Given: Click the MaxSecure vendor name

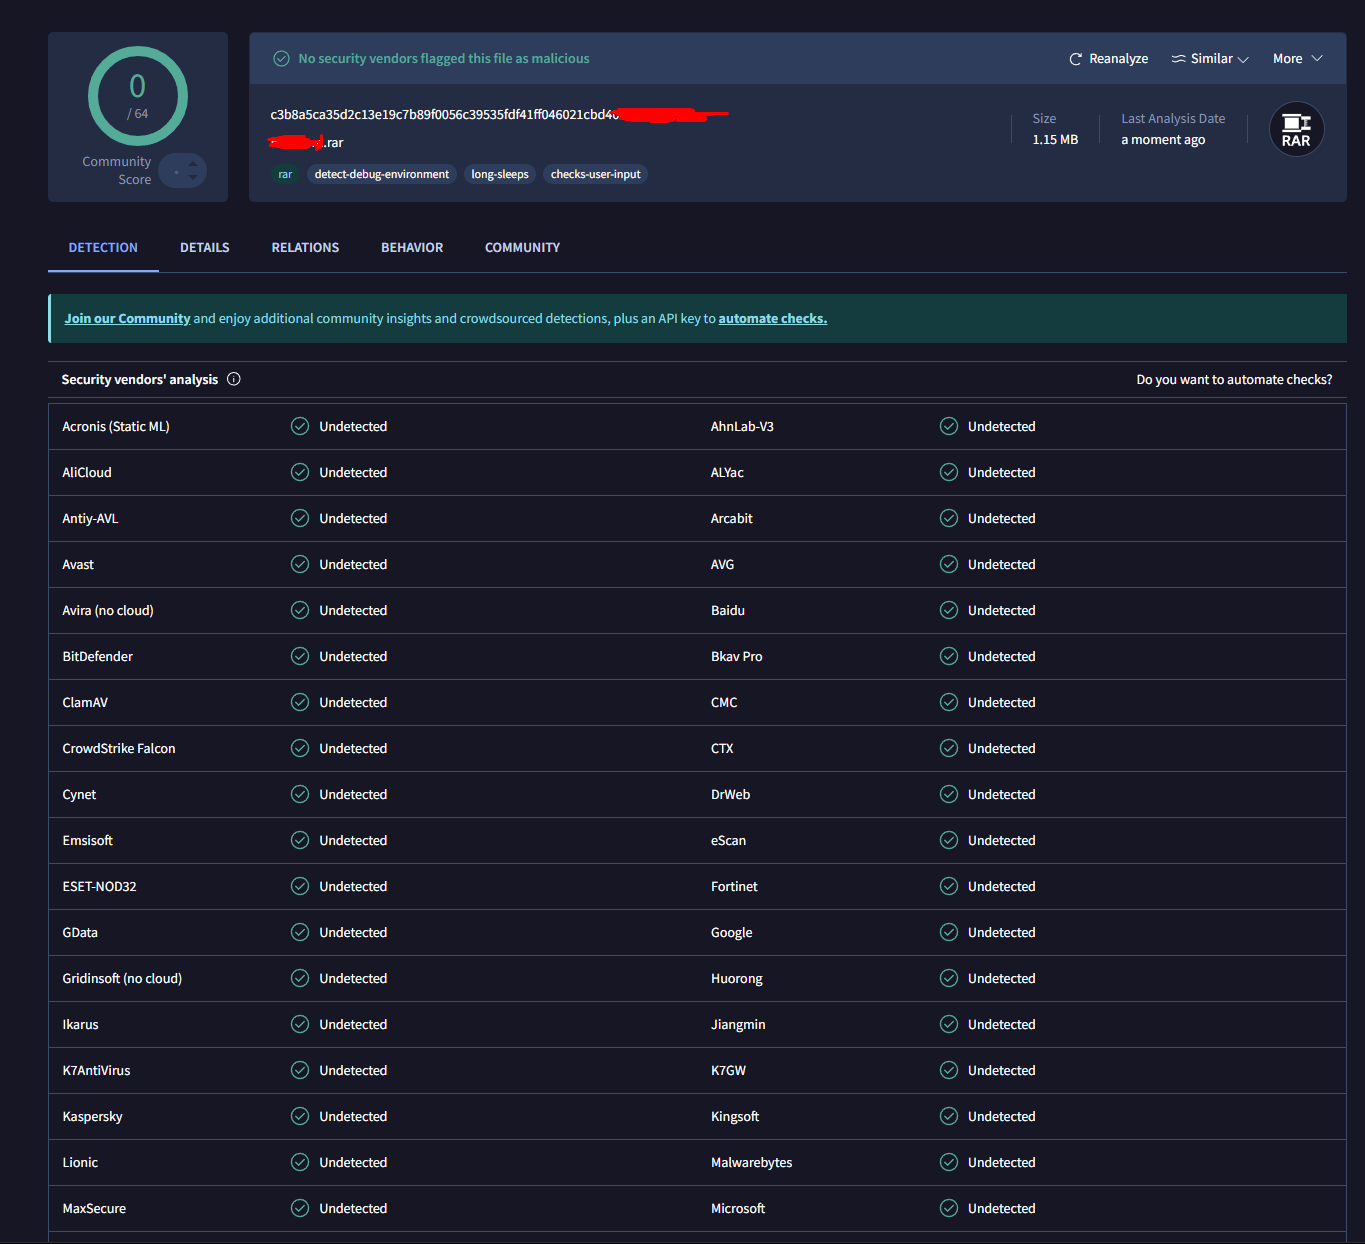Looking at the screenshot, I should point(94,1208).
